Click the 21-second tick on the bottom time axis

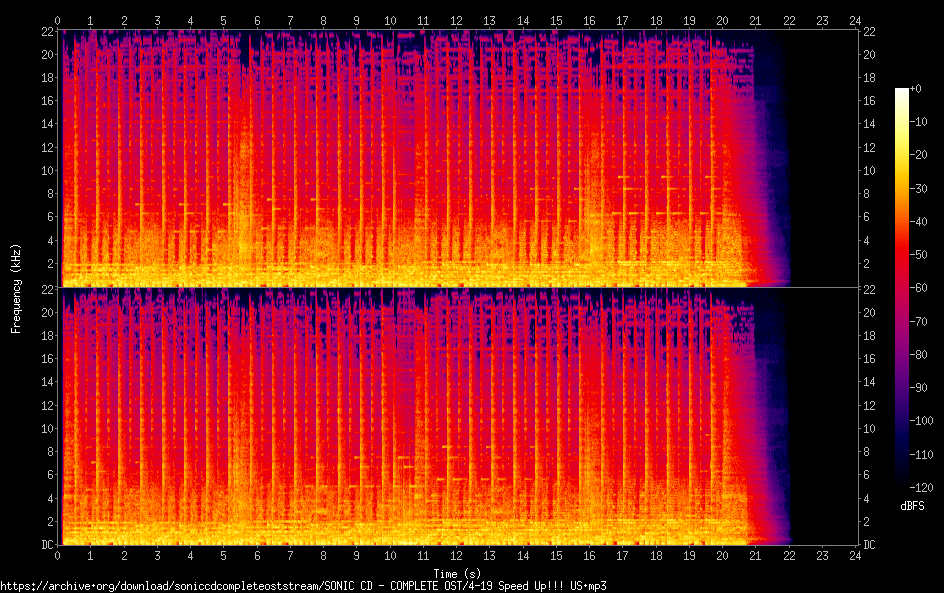[x=755, y=555]
